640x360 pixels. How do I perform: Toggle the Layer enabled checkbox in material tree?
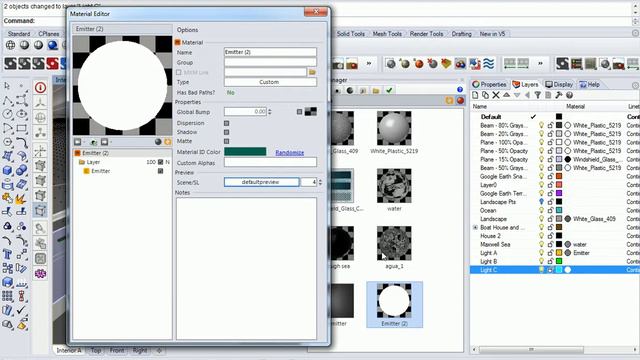point(160,162)
